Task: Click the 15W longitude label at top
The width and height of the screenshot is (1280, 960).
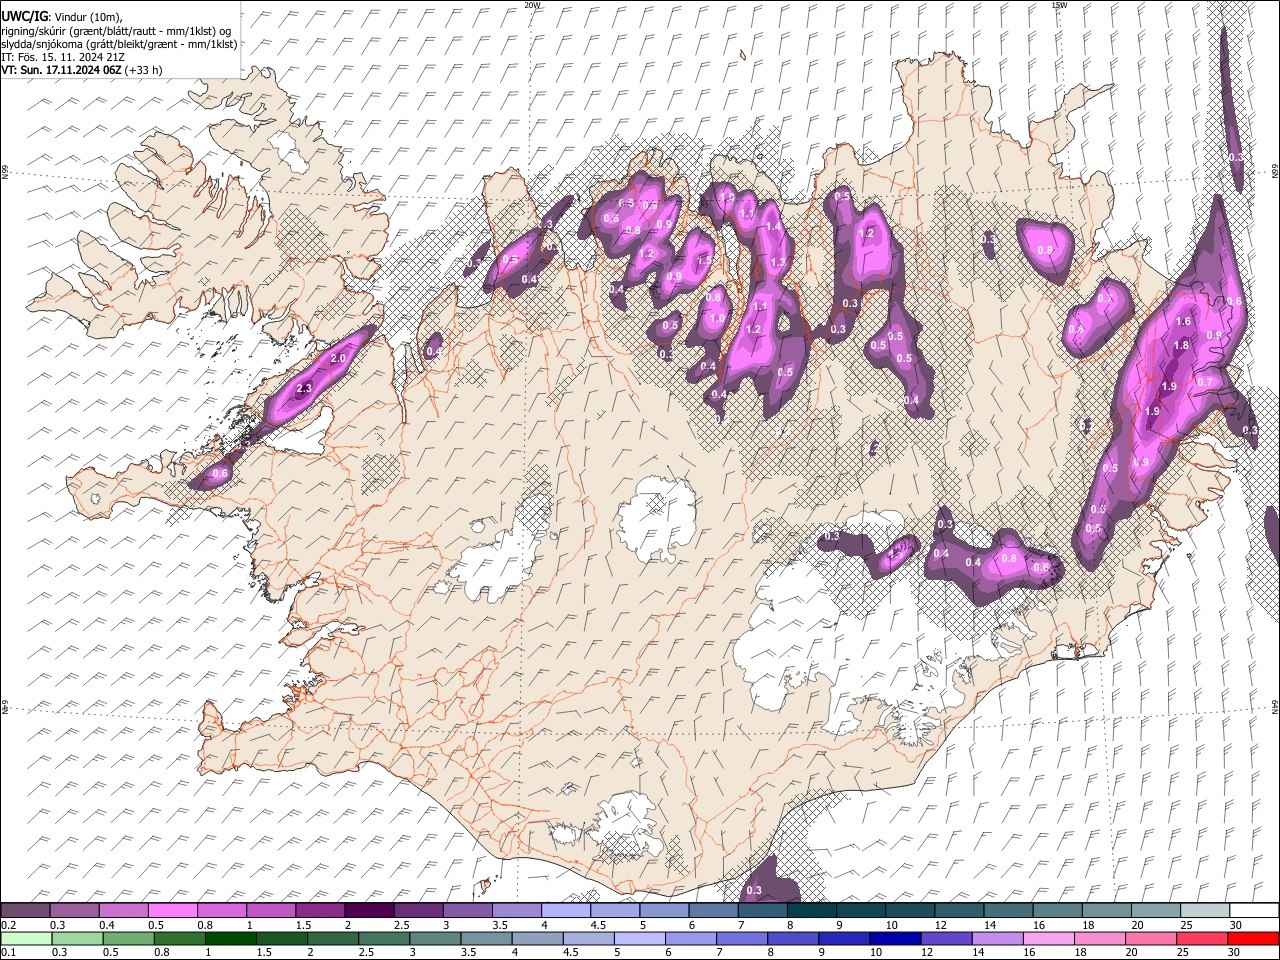Action: (x=1058, y=5)
